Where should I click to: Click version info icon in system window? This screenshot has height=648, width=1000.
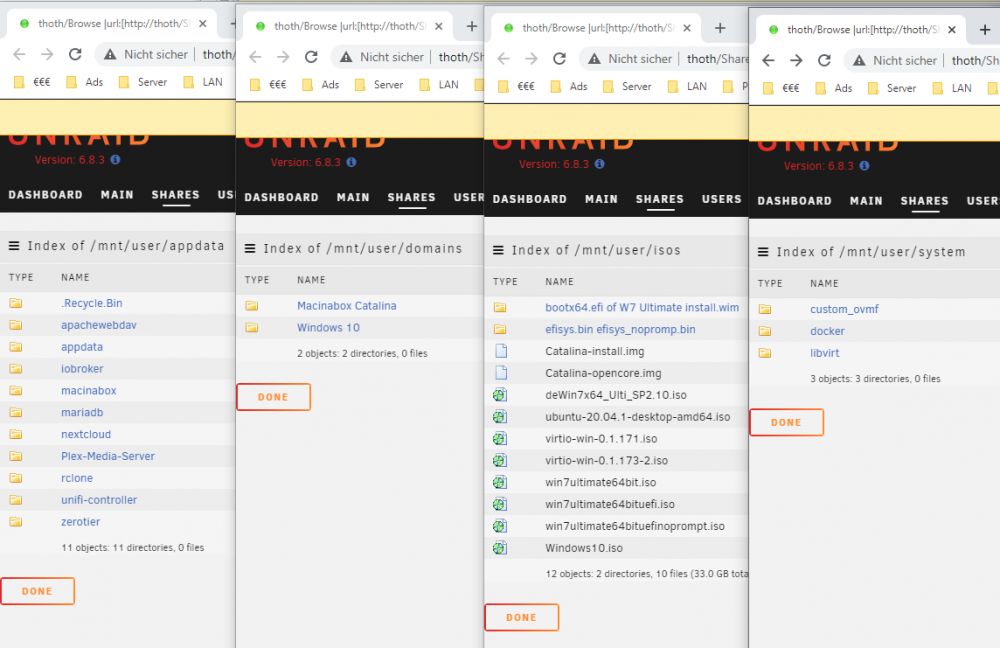pos(864,166)
